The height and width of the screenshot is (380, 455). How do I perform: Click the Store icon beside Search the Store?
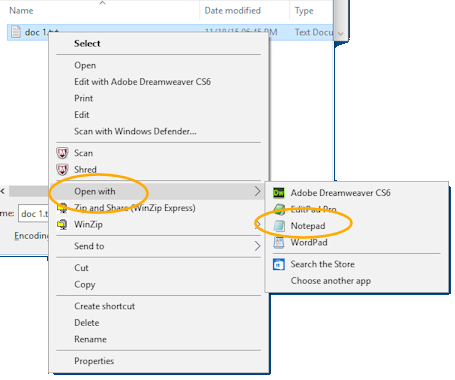(279, 264)
